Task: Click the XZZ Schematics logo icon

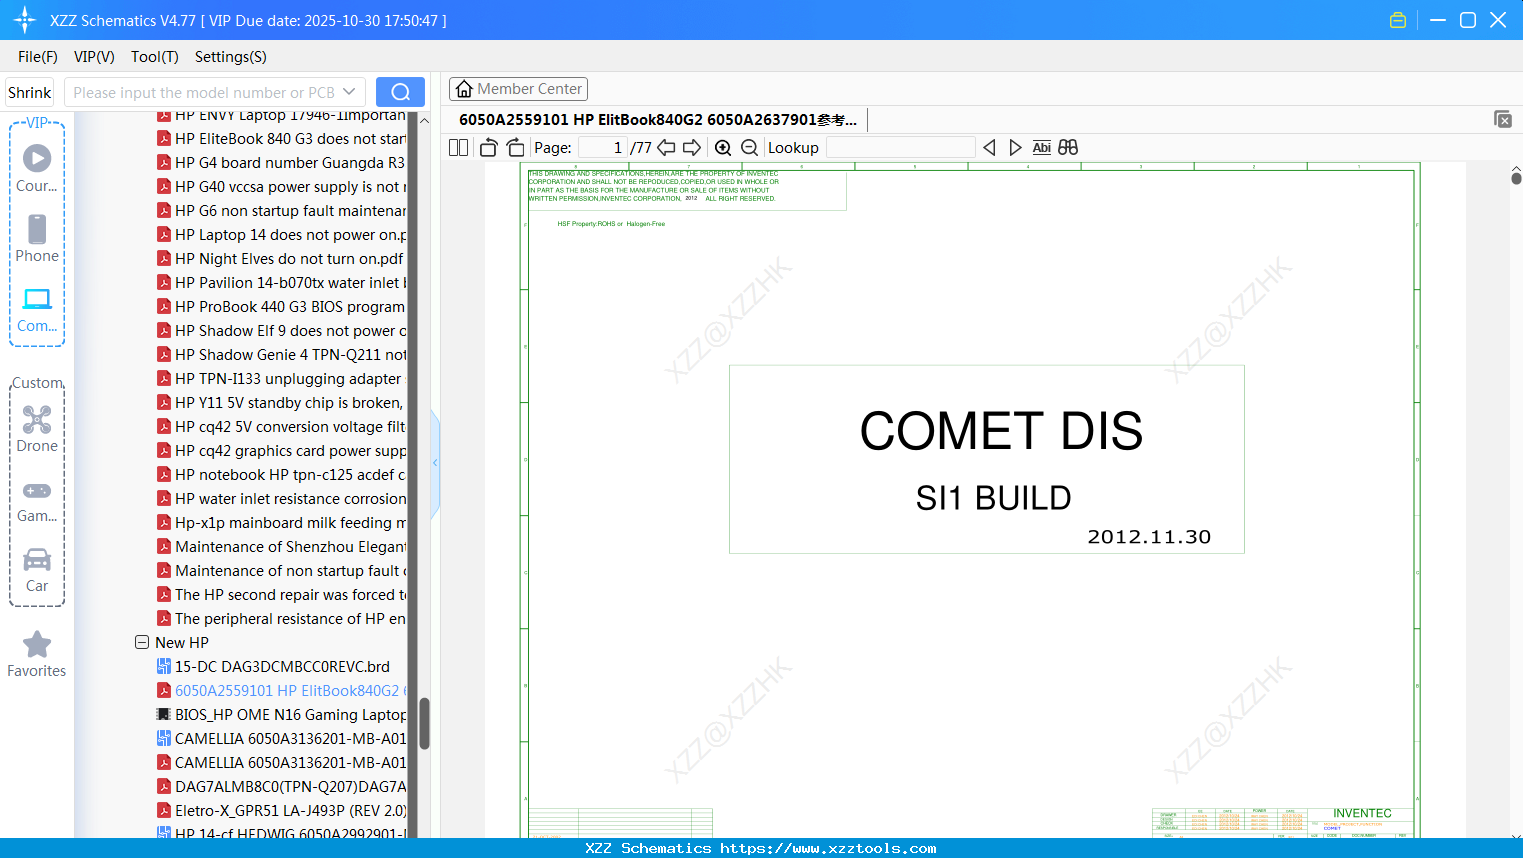Action: click(x=24, y=20)
